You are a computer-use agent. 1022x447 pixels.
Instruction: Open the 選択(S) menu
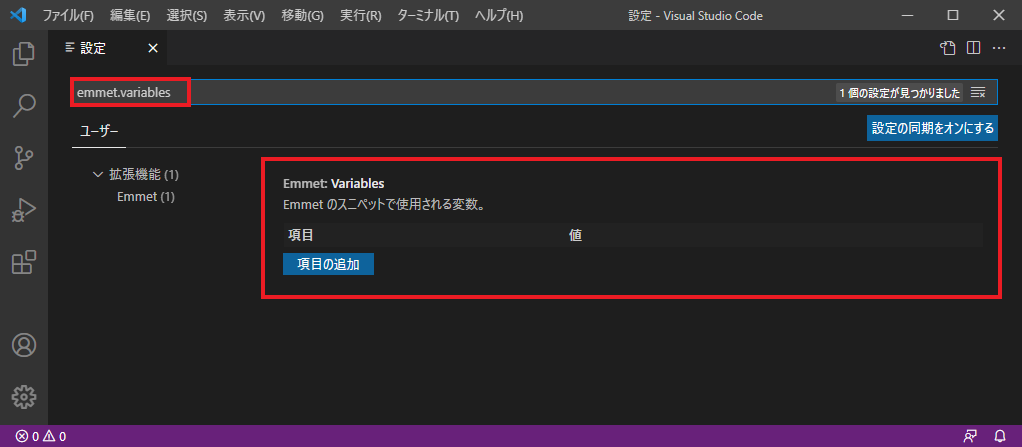(186, 15)
